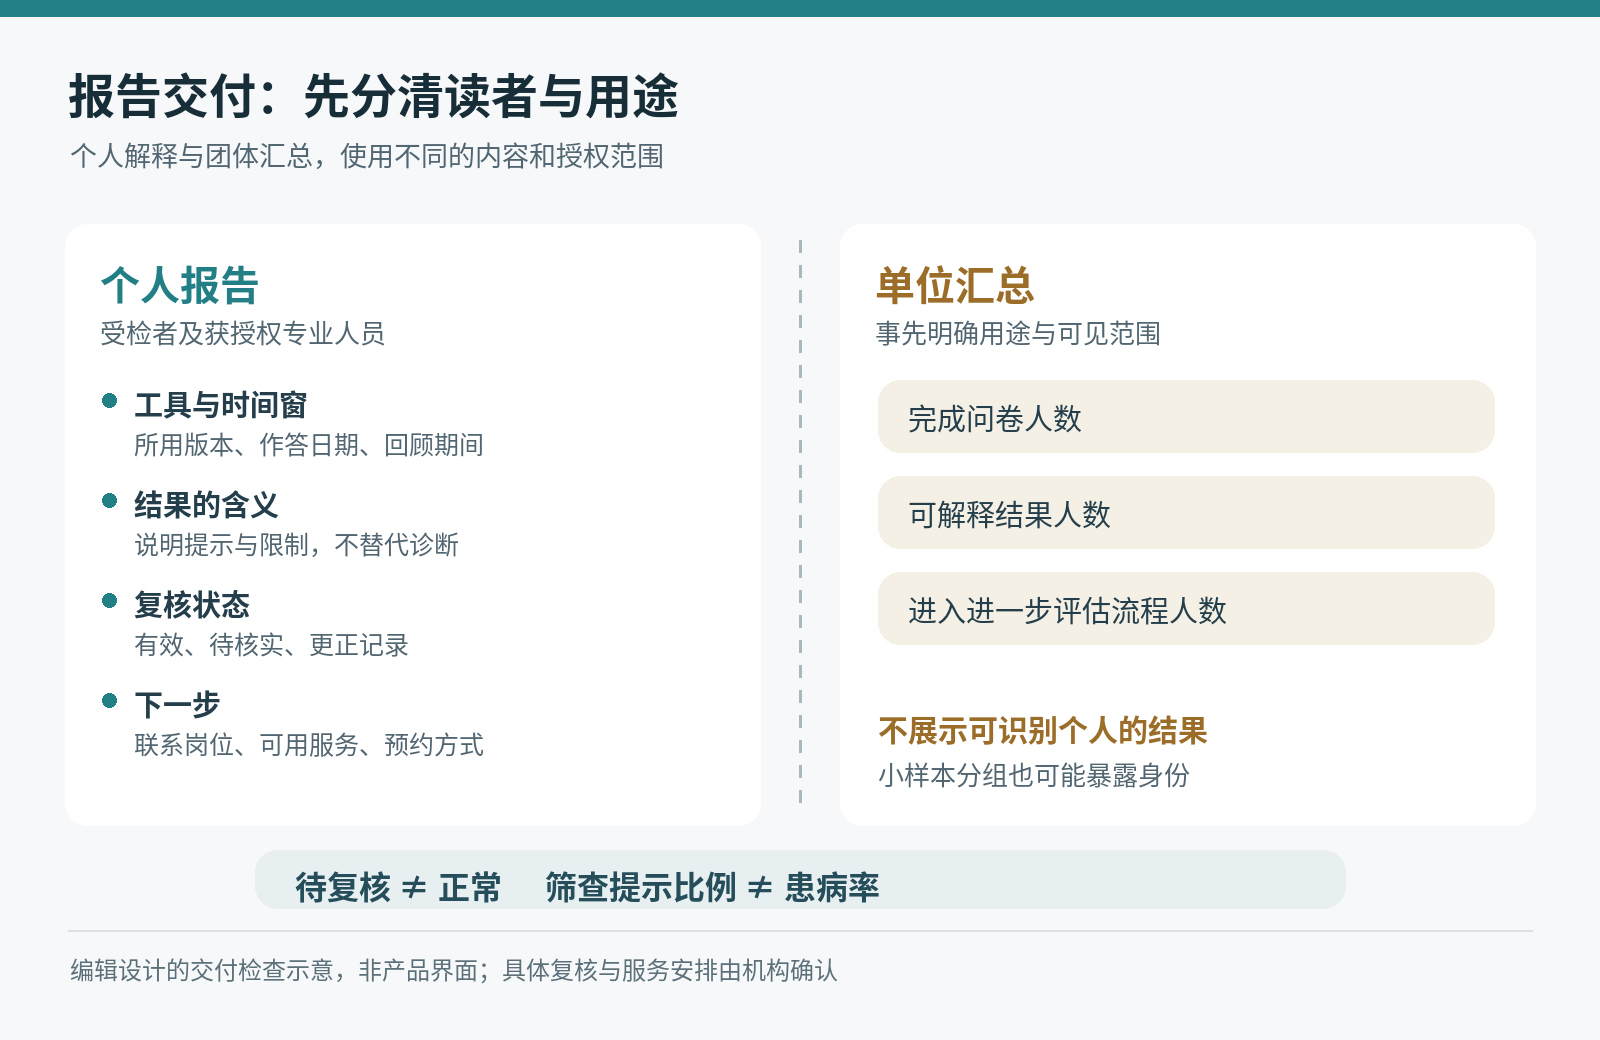Click the line 所用版本、作答日期、回顾期间
Screen dimensions: 1600x1040
(x=309, y=445)
